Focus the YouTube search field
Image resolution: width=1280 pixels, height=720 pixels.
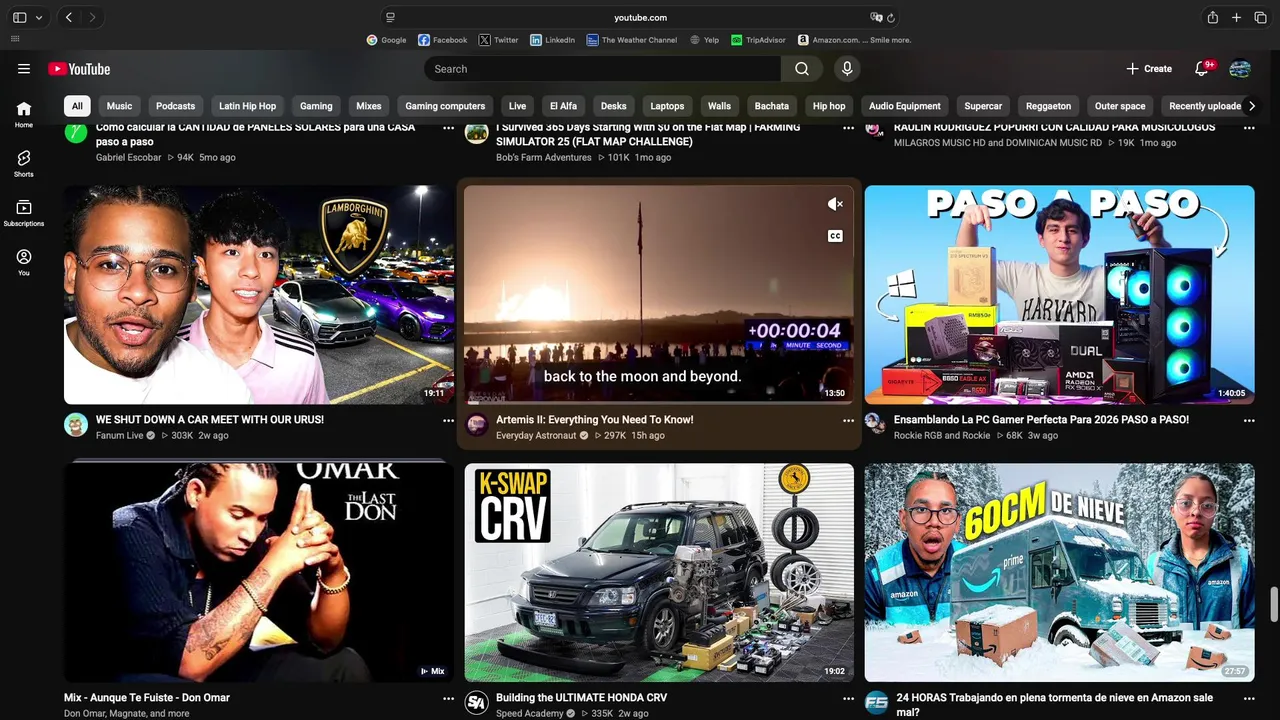[603, 69]
